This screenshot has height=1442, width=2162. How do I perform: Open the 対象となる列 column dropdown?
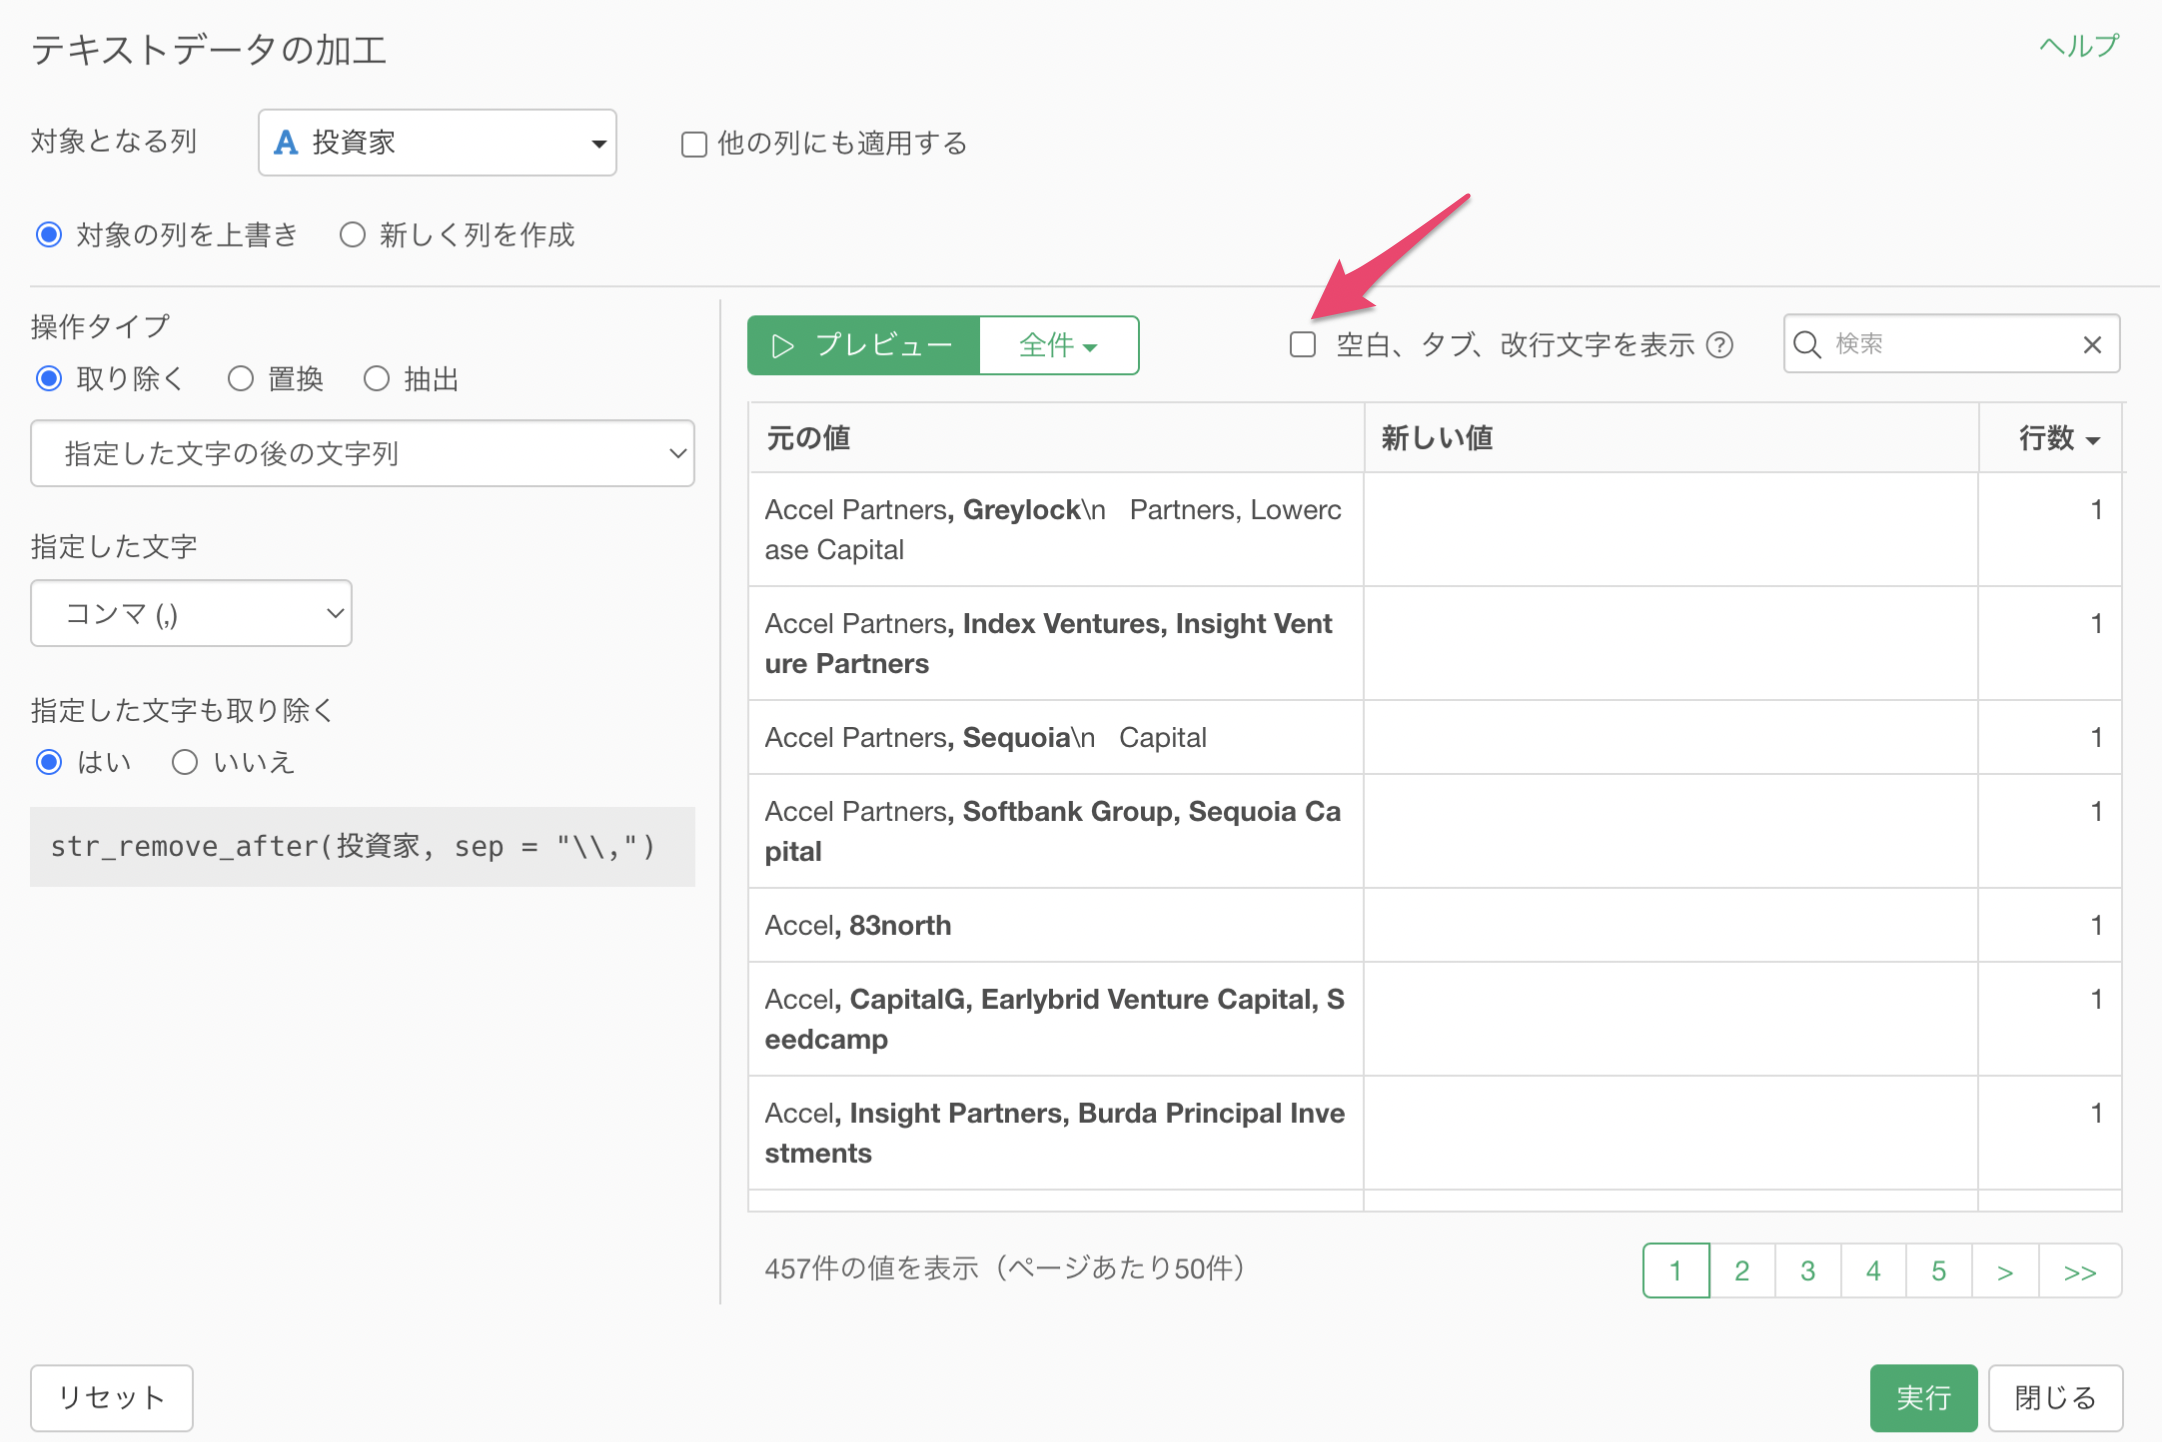(x=437, y=143)
